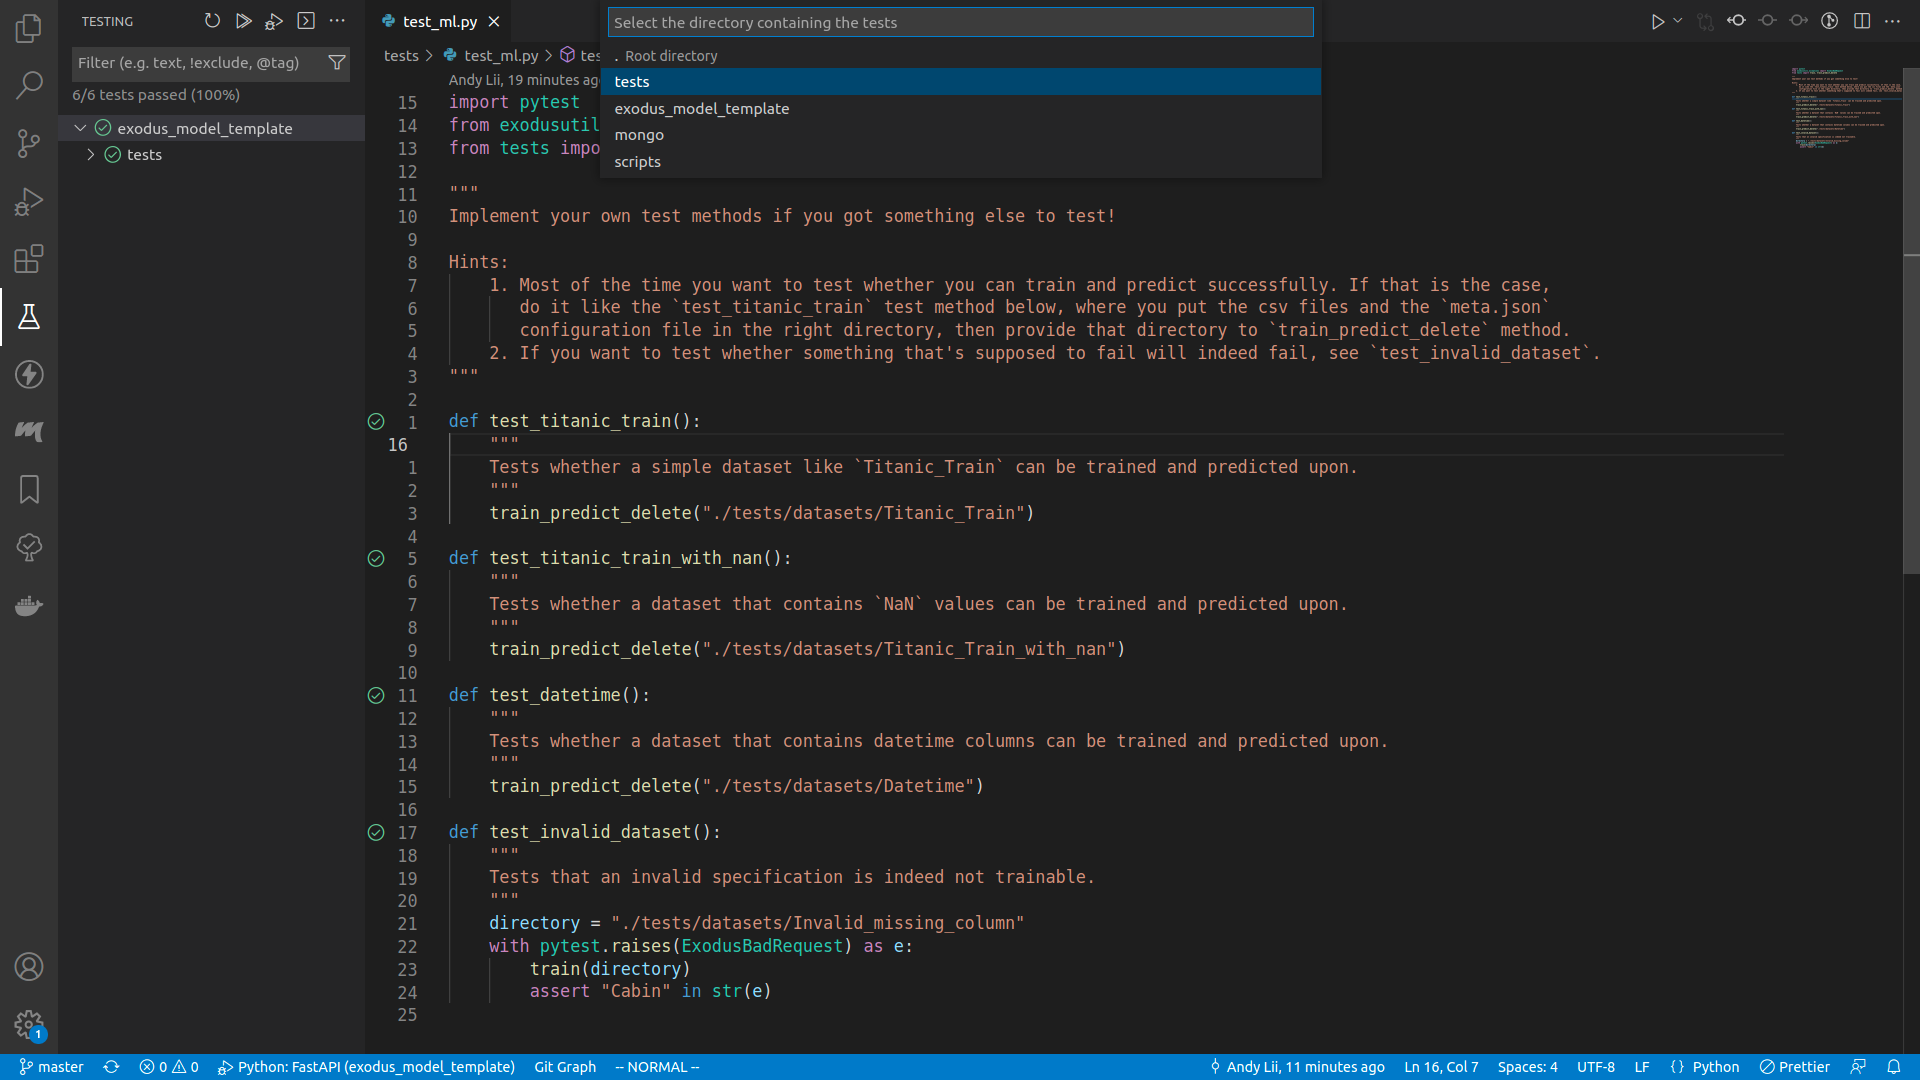Collapse the exodus_model_template tree node
Viewport: 1920px width, 1080px height.
point(81,128)
